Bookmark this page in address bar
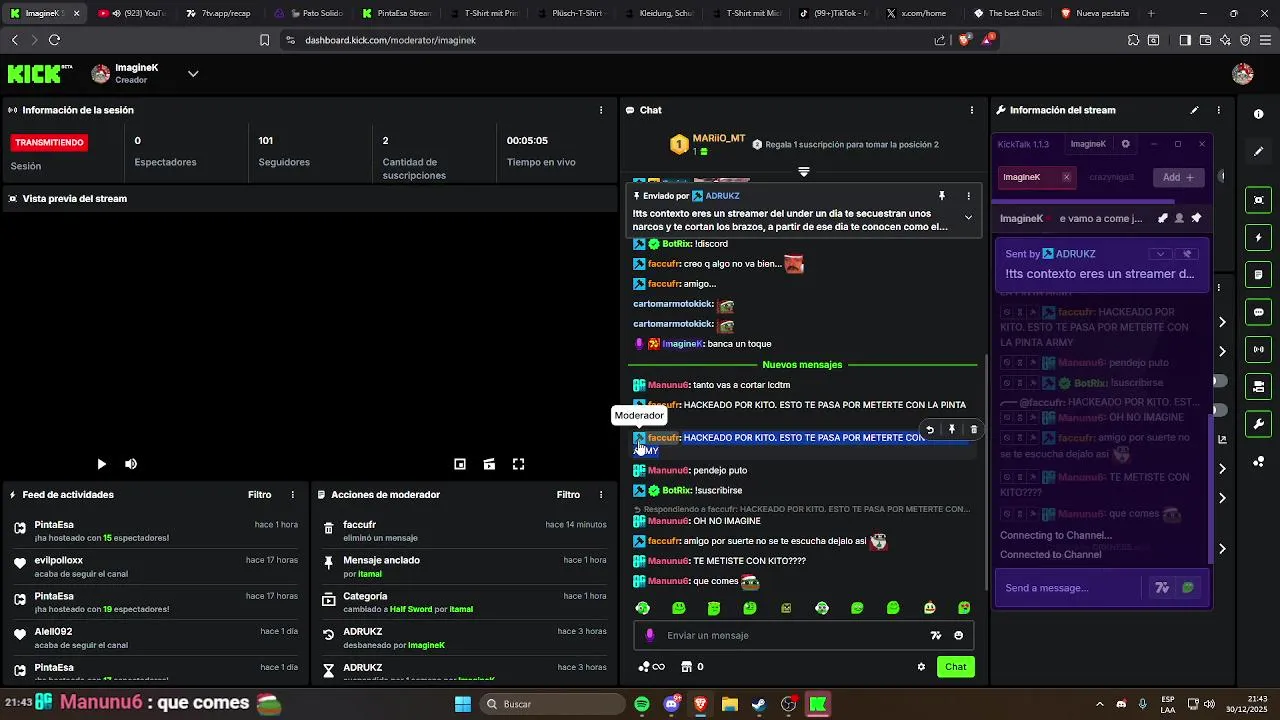 tap(264, 40)
